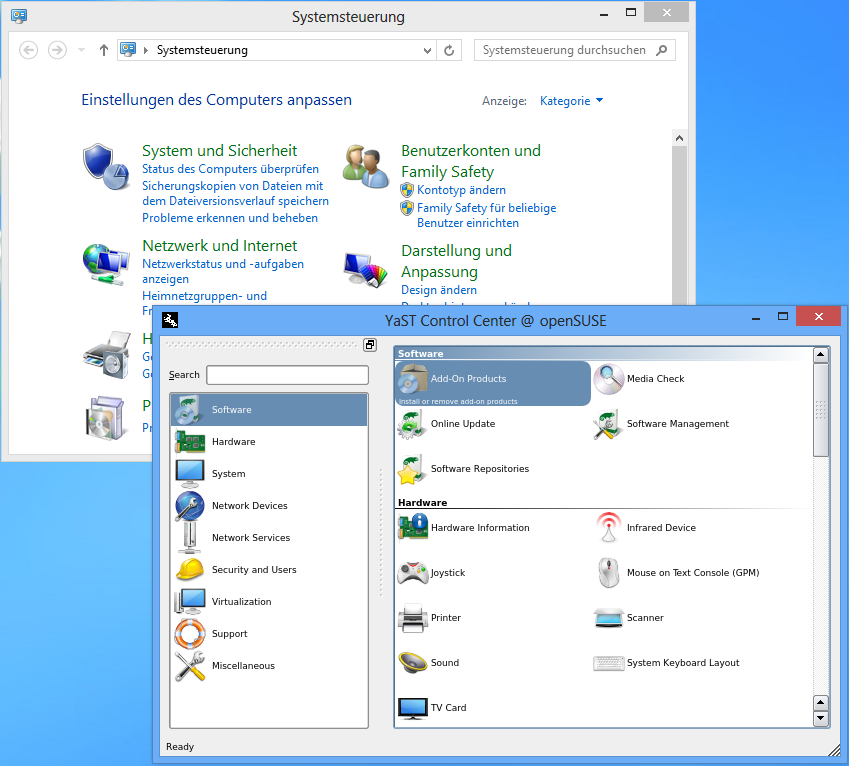Select System monitor icon in sidebar
The height and width of the screenshot is (766, 849).
[190, 474]
